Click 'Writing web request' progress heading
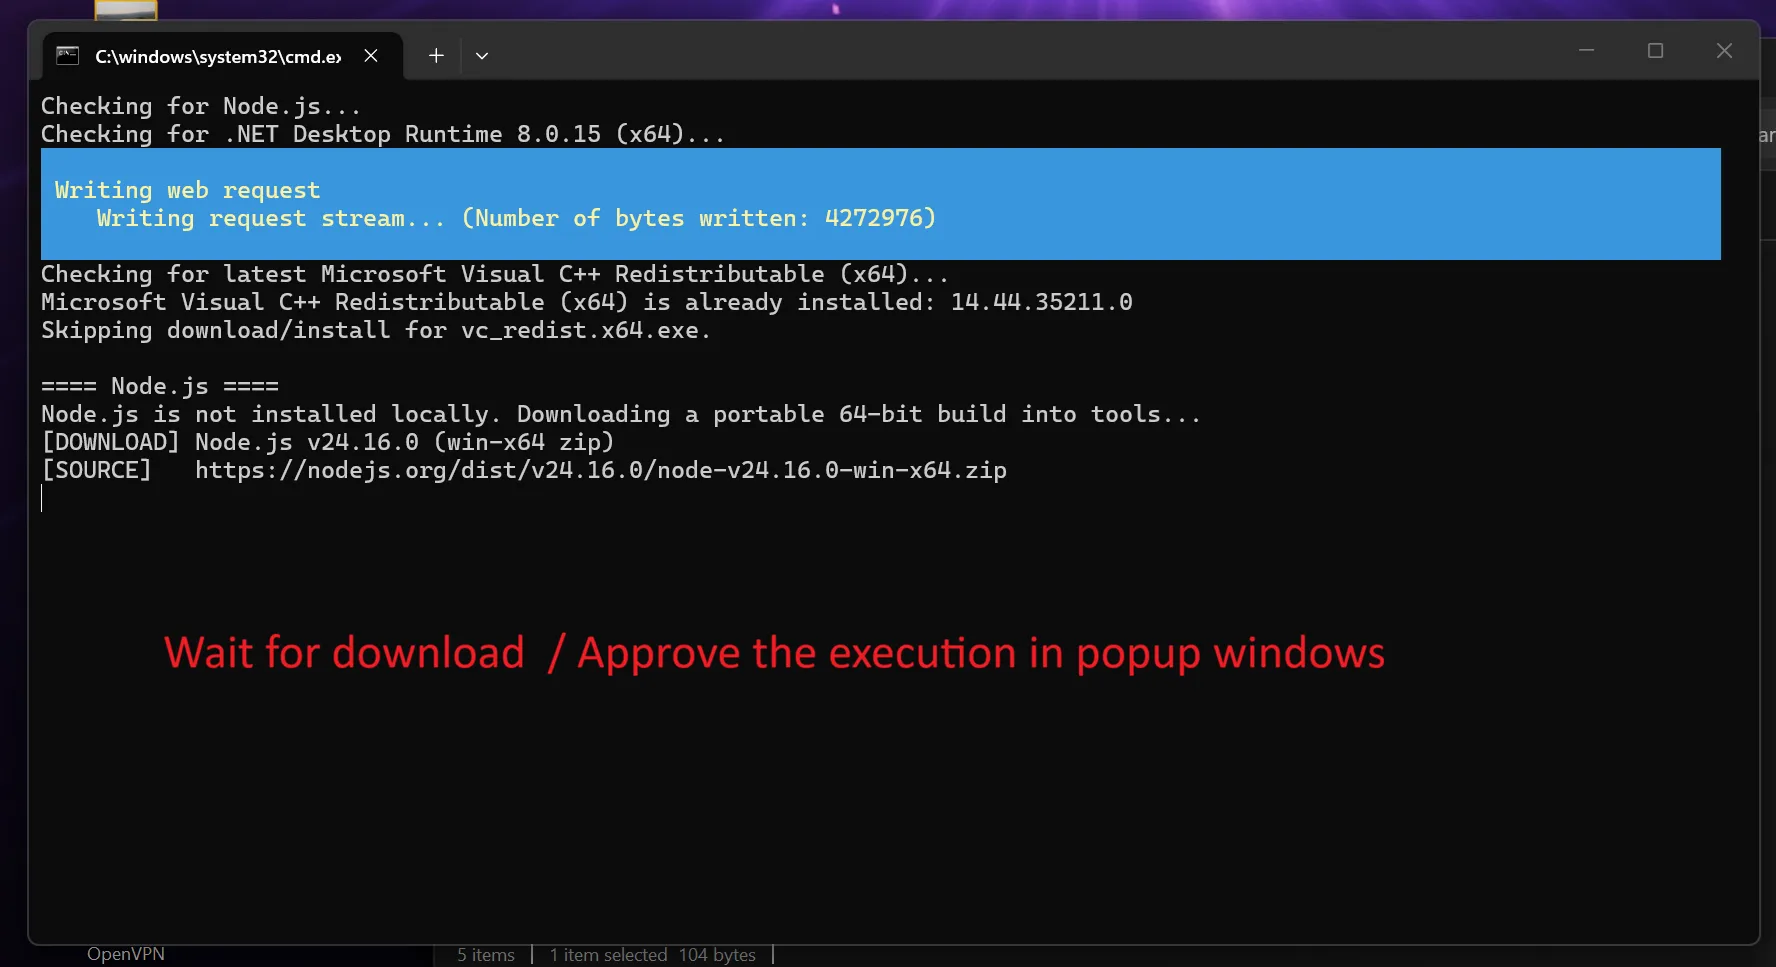The width and height of the screenshot is (1776, 967). tap(188, 190)
